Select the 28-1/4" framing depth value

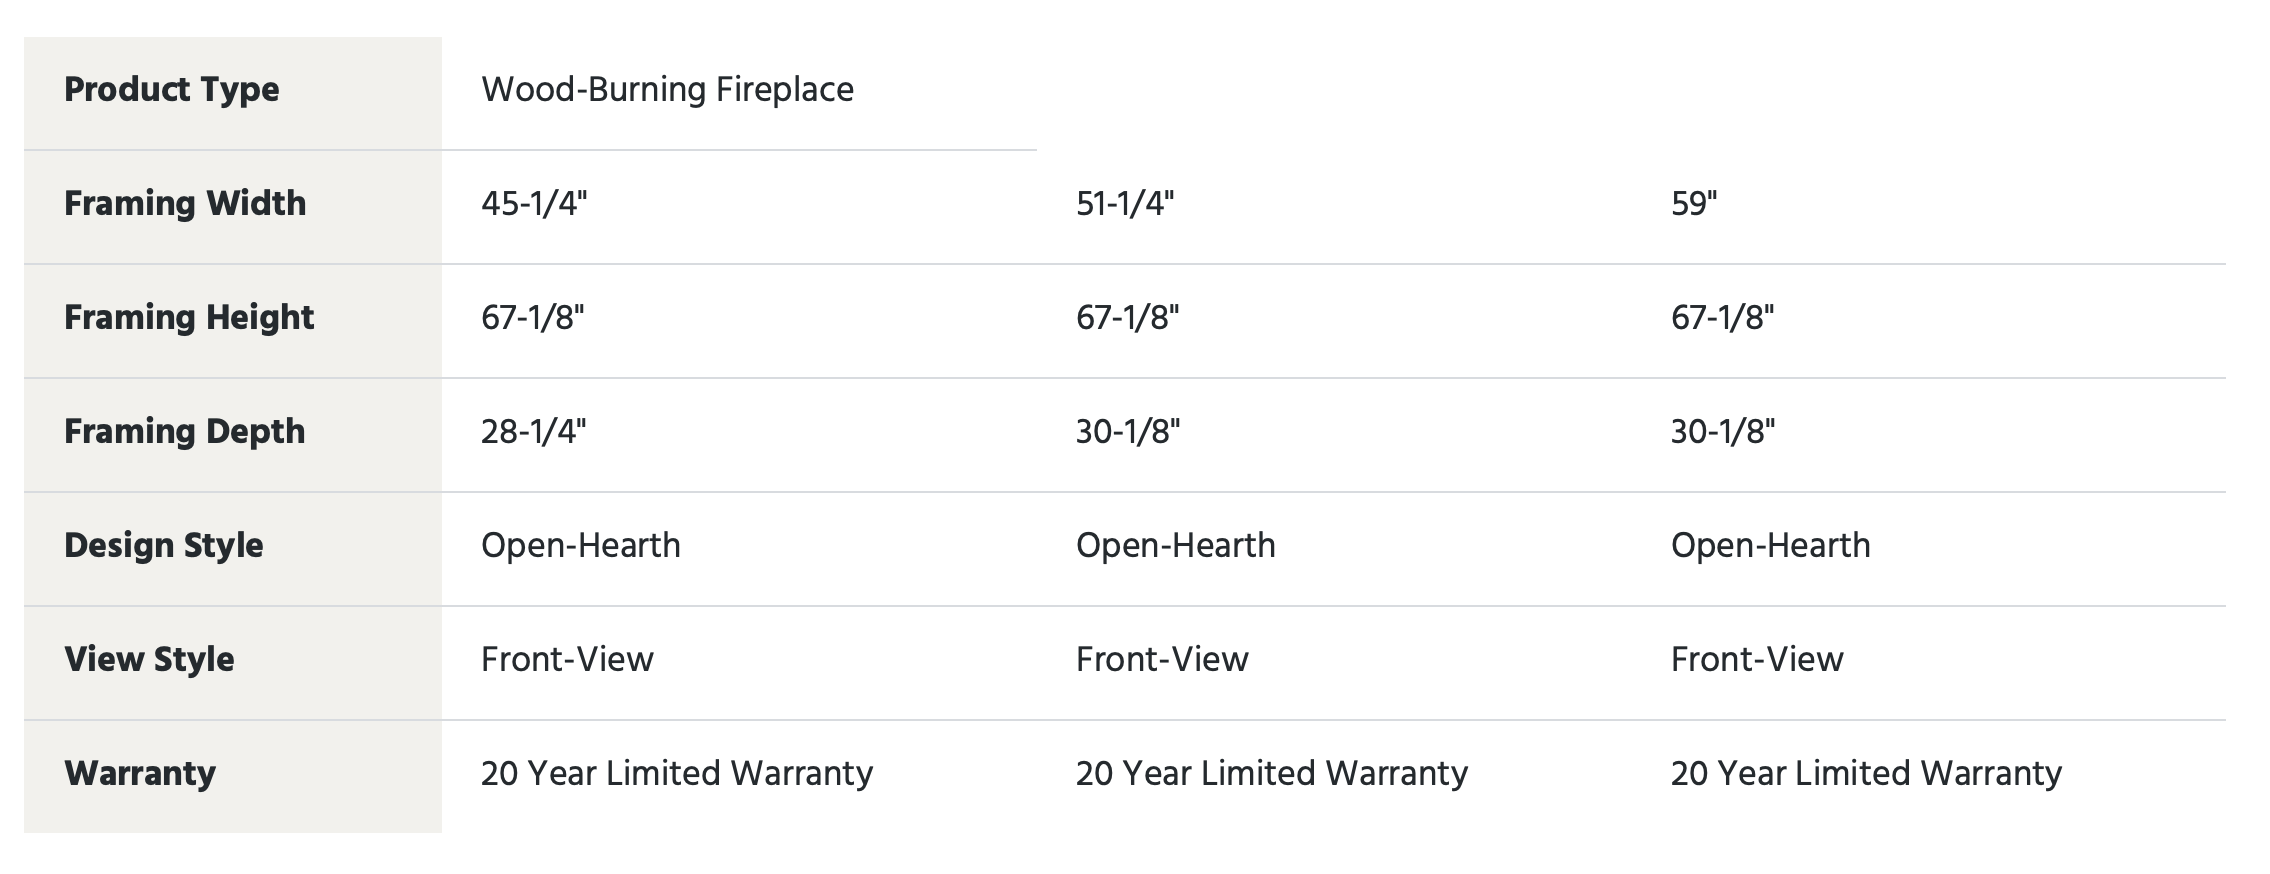[534, 432]
